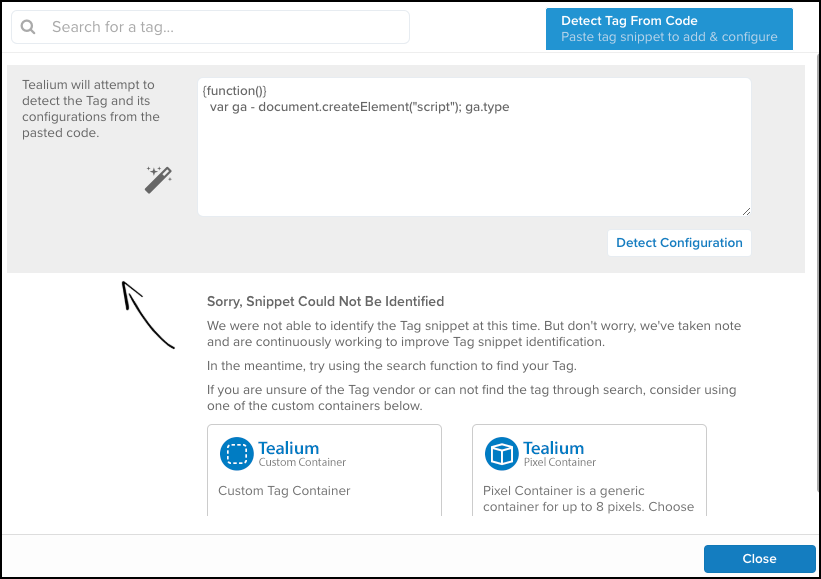
Task: Click the magic wand icon
Action: [158, 179]
